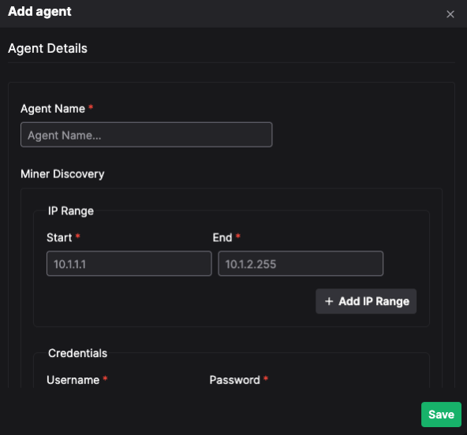Screen dimensions: 467x435
Task: Click the red asterisk beside Password
Action: (266, 378)
